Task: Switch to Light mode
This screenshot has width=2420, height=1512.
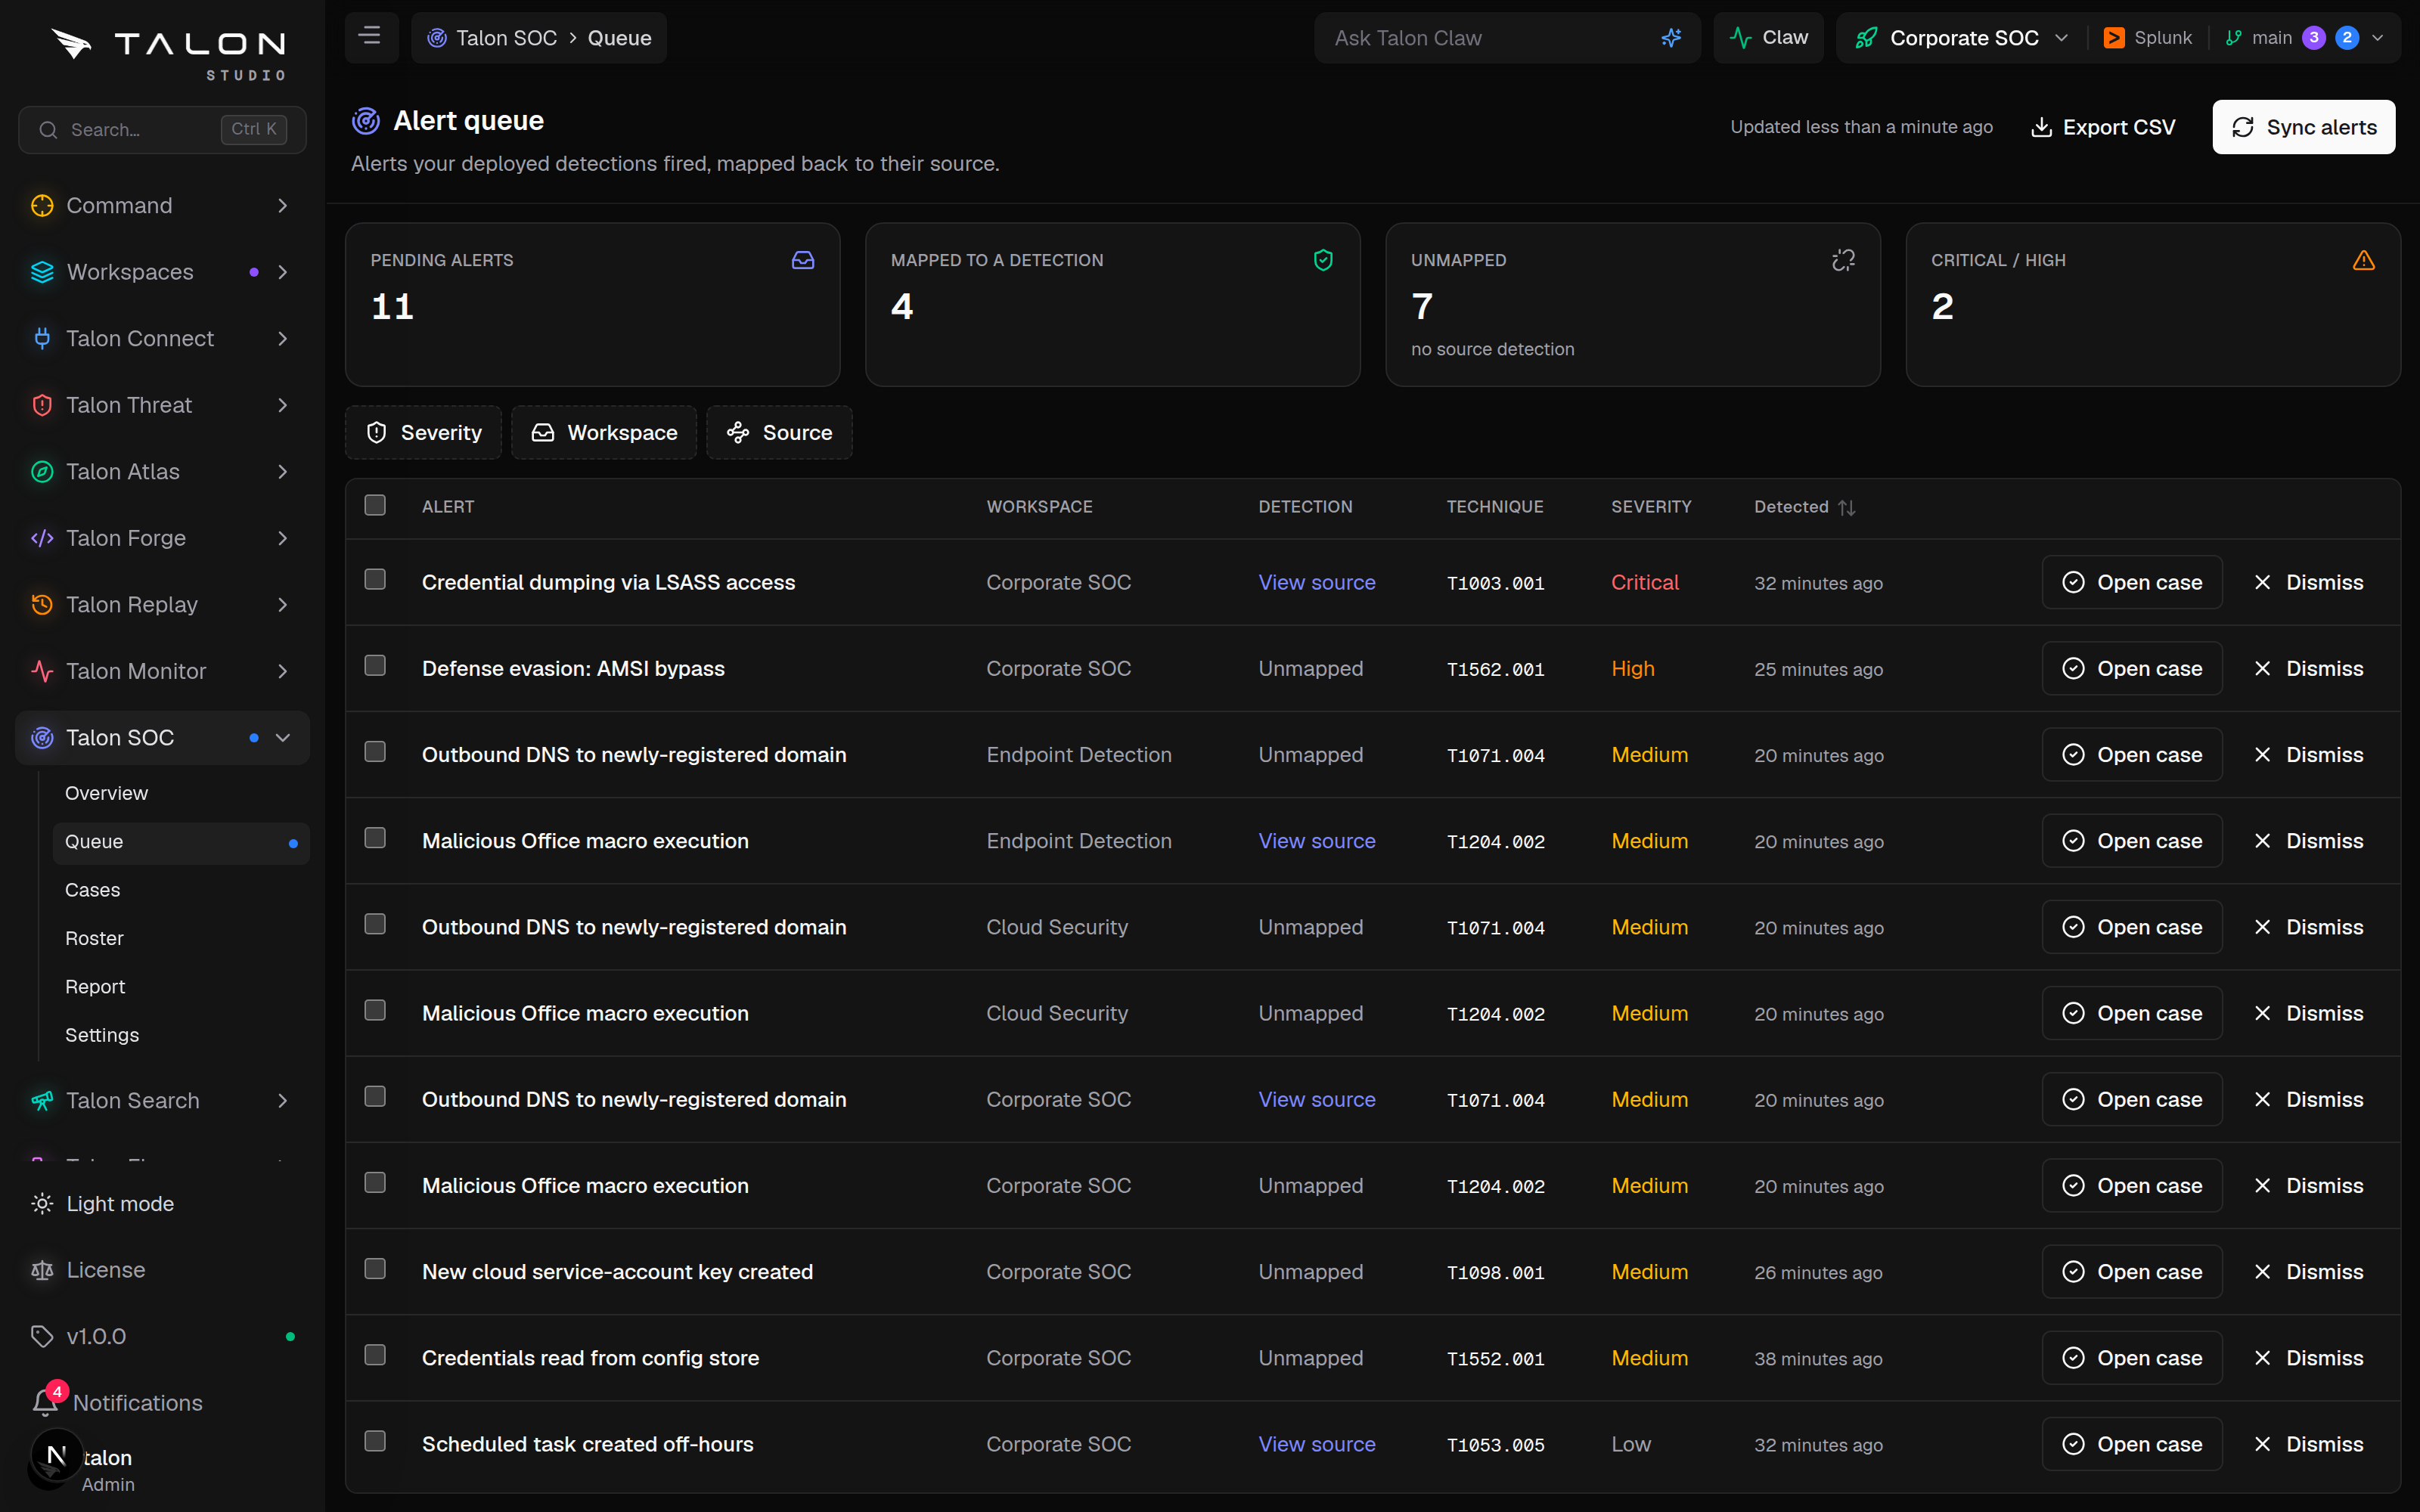Action: (162, 1204)
